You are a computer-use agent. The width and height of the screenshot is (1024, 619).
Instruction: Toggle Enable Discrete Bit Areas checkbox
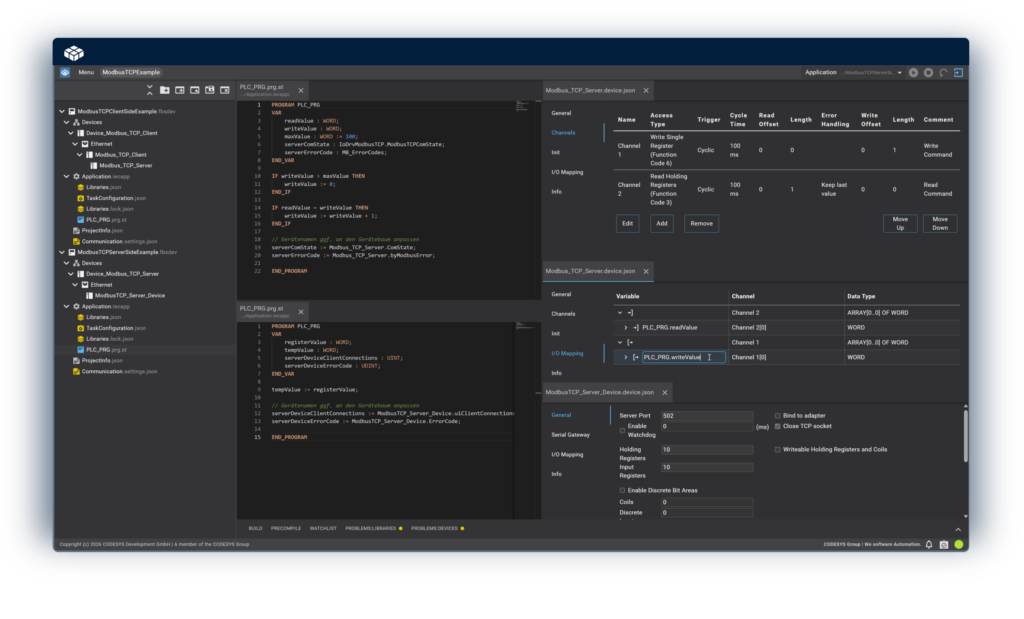pos(622,490)
